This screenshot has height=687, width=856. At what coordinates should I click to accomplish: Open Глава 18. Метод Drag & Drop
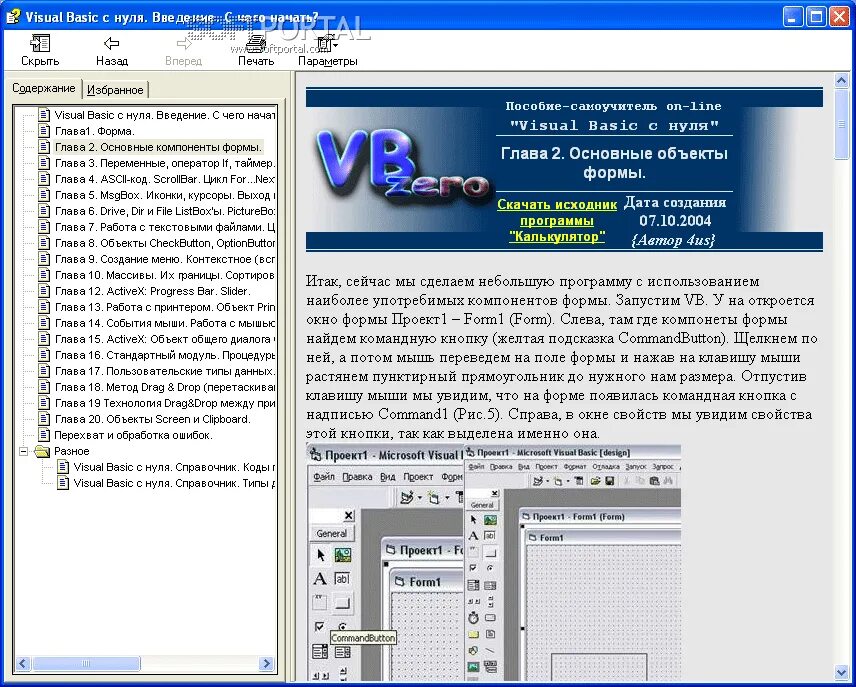coord(164,387)
